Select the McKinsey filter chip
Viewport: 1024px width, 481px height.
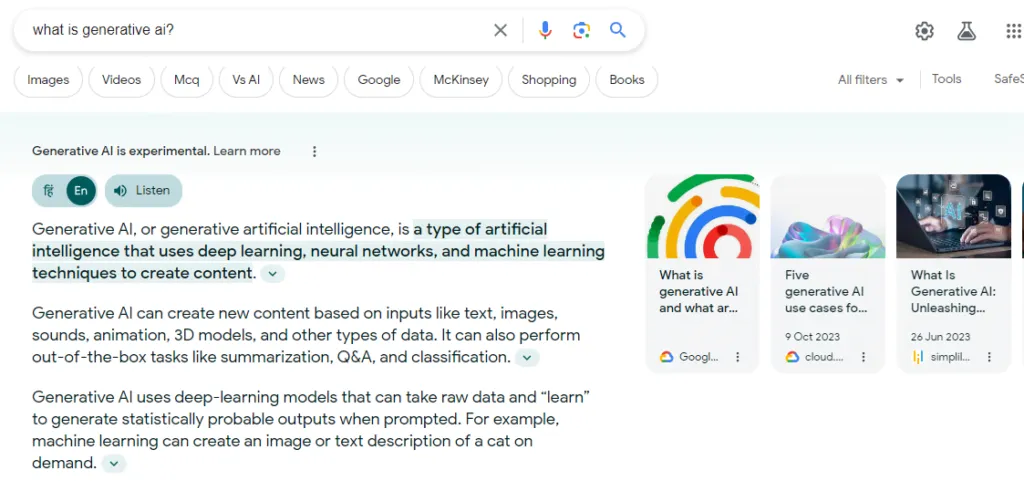pyautogui.click(x=461, y=80)
